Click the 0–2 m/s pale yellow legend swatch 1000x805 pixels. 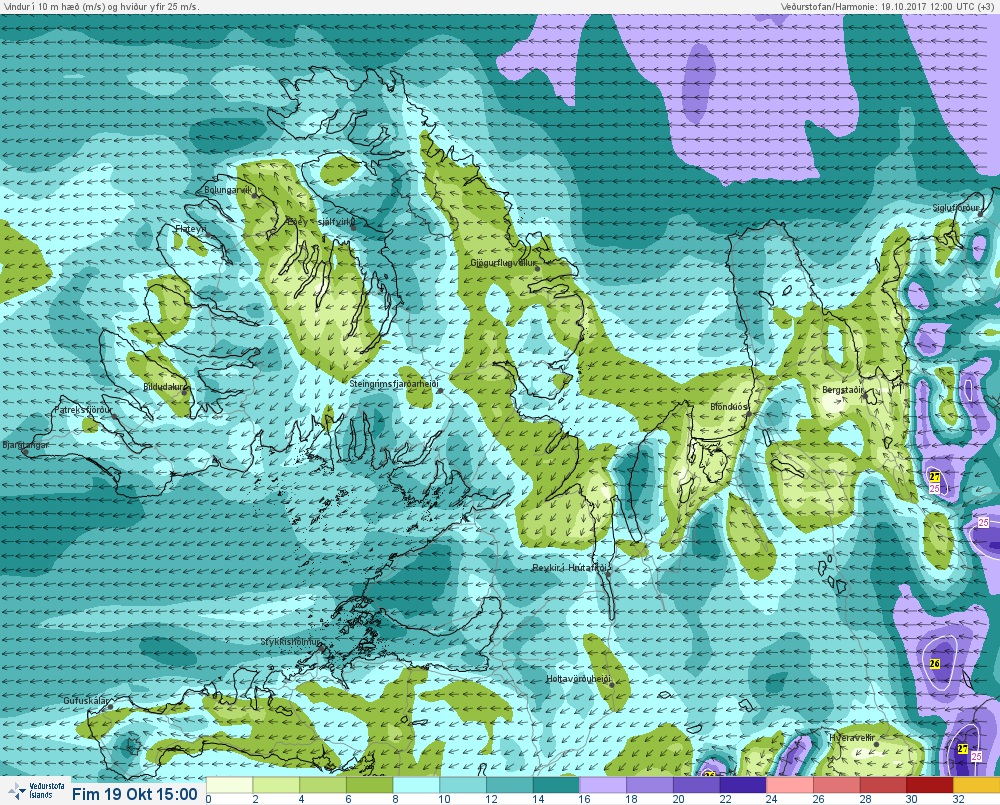(230, 785)
